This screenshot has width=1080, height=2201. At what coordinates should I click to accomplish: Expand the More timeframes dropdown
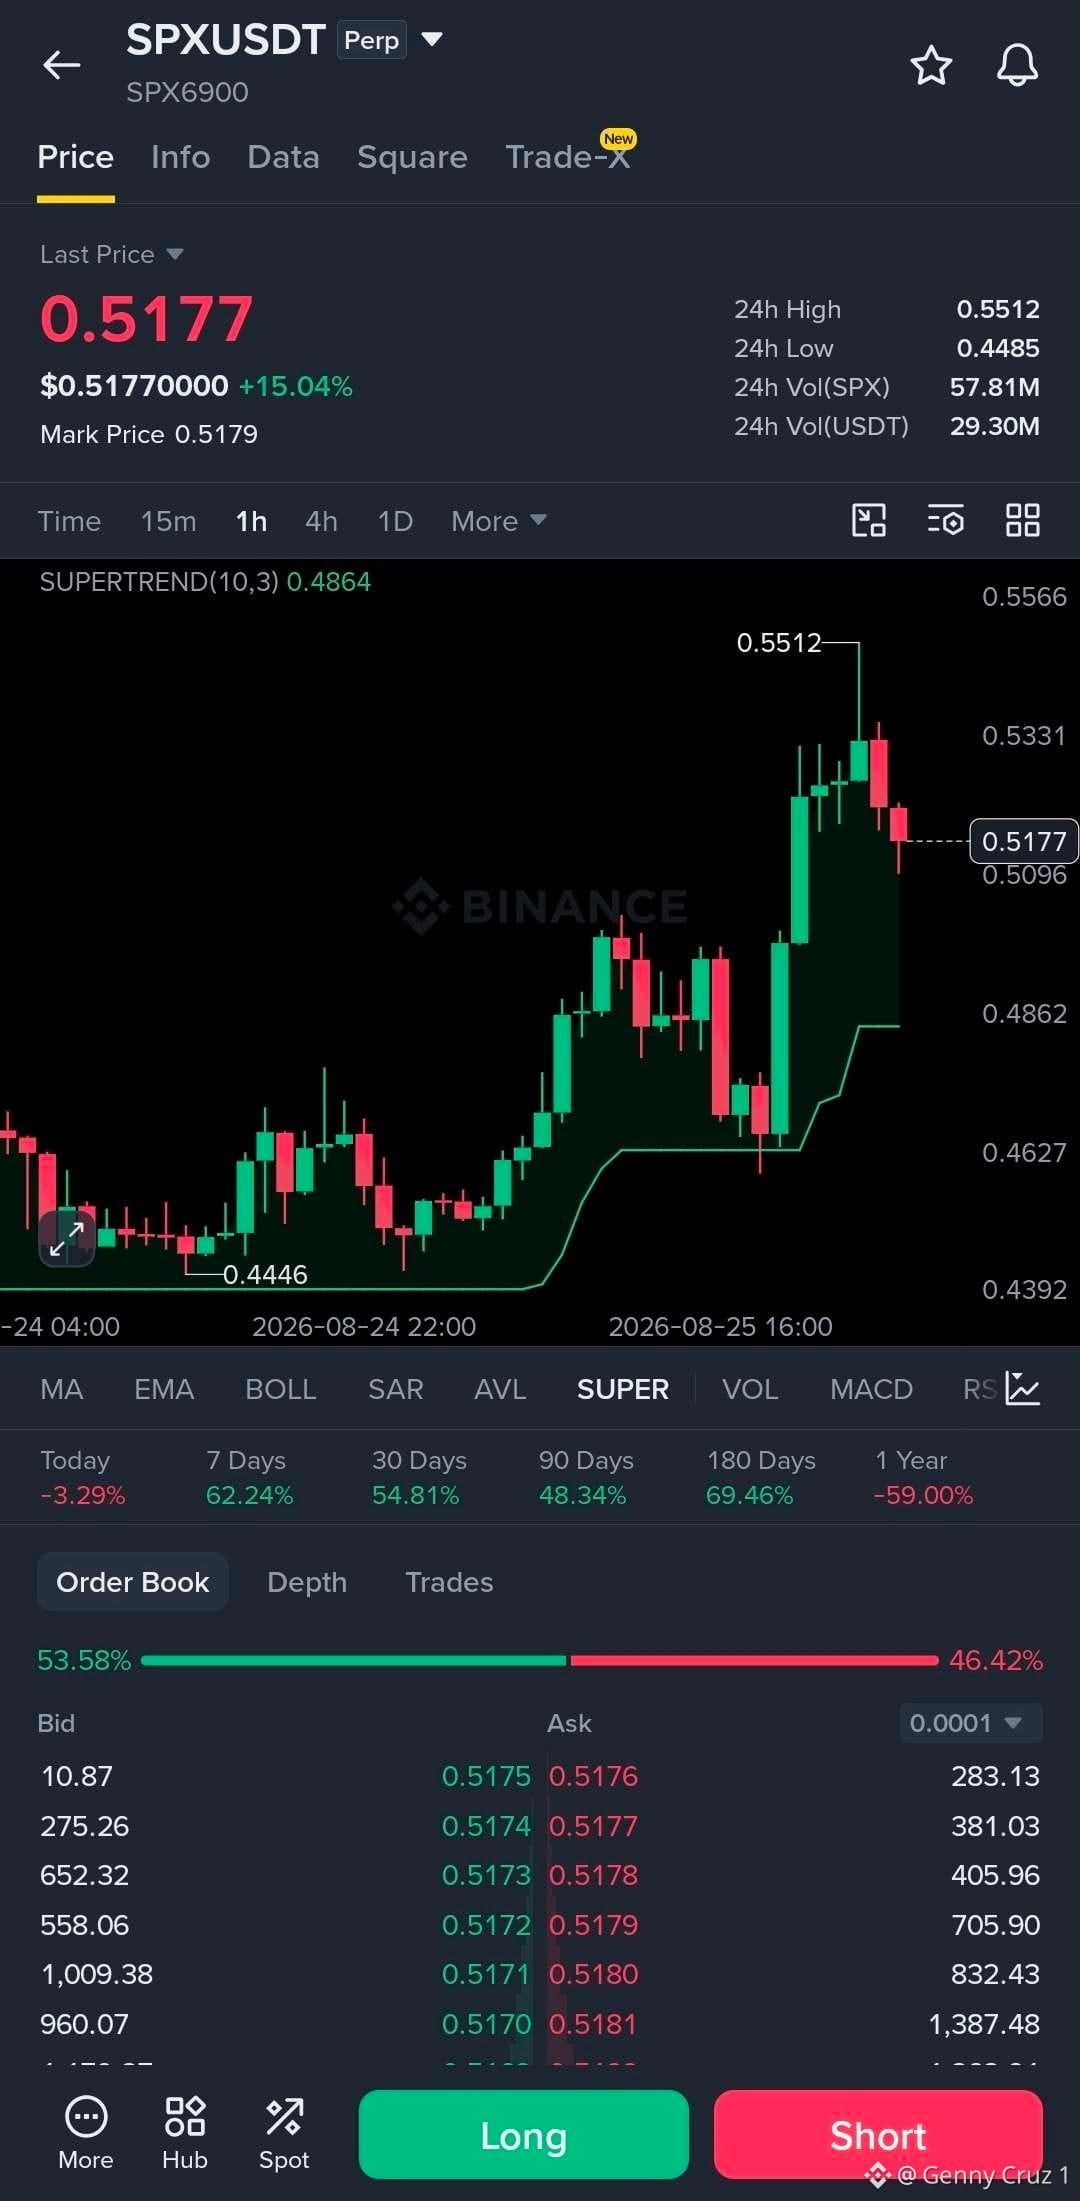point(498,520)
